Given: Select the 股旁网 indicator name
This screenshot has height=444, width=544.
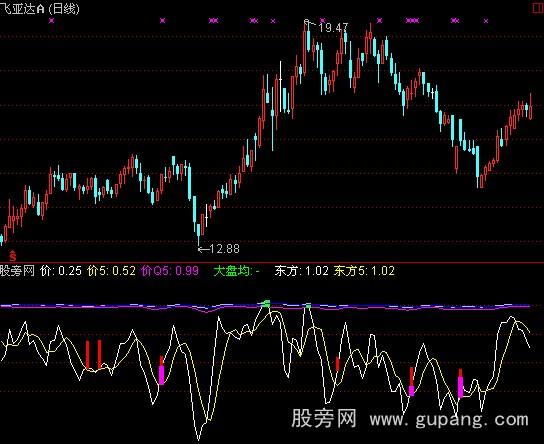Looking at the screenshot, I should (x=17, y=271).
